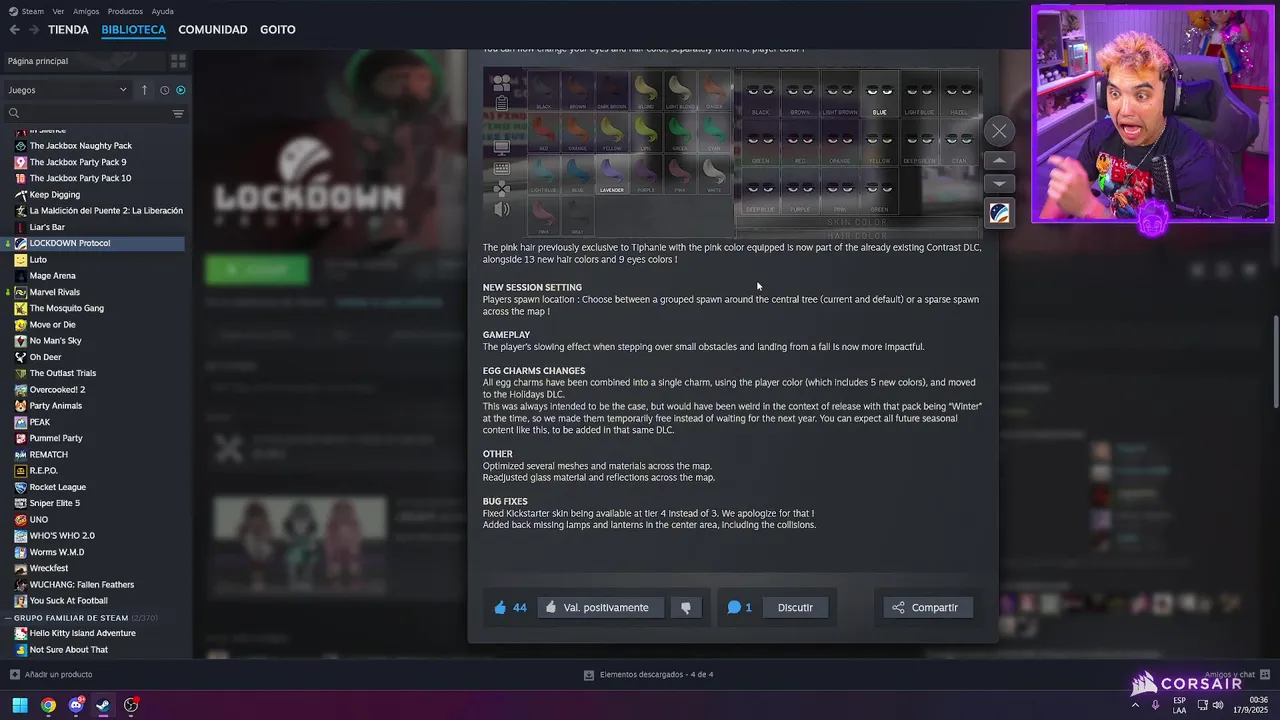Click the Rocket League game icon
Image resolution: width=1280 pixels, height=720 pixels.
coord(21,487)
